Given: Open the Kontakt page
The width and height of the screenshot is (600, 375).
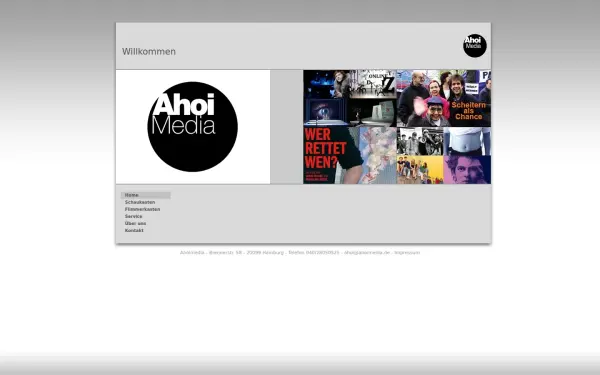Looking at the screenshot, I should click(134, 230).
